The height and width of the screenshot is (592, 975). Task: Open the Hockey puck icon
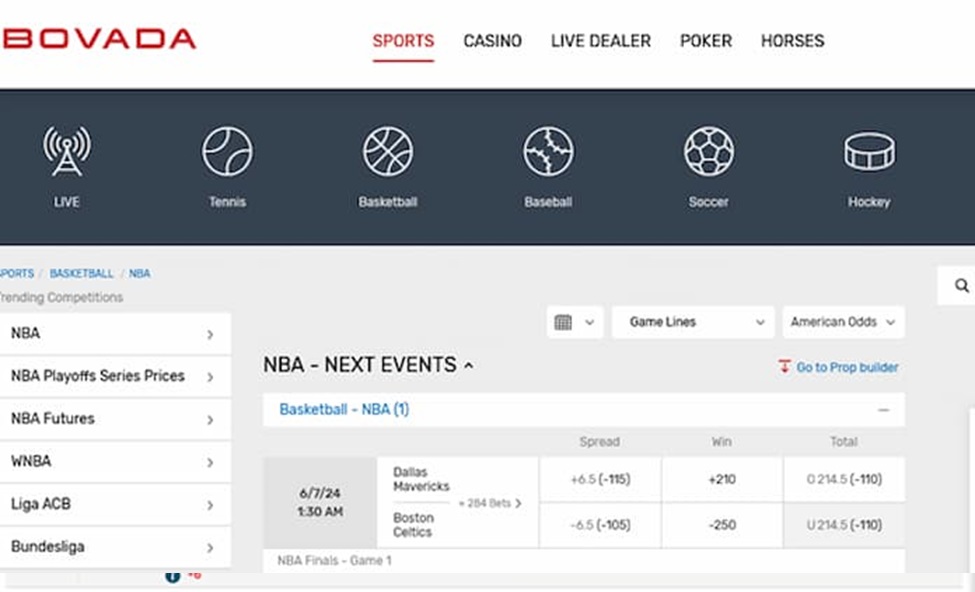pyautogui.click(x=869, y=152)
